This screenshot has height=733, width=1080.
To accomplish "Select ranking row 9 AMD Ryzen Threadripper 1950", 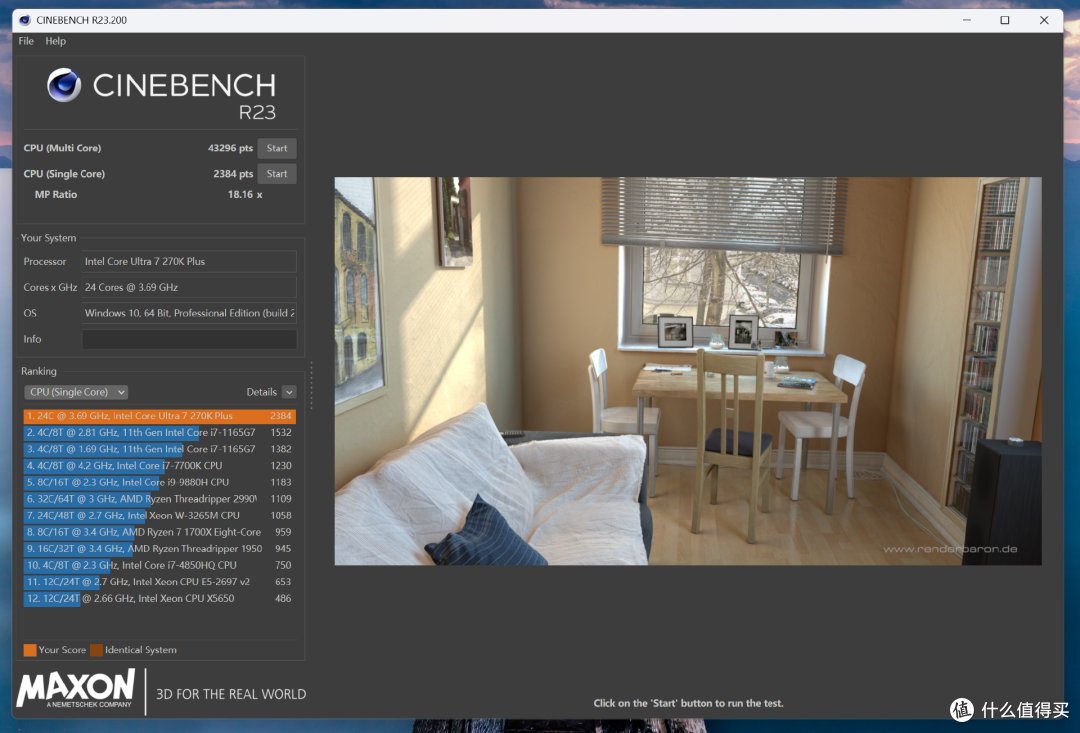I will pyautogui.click(x=160, y=548).
